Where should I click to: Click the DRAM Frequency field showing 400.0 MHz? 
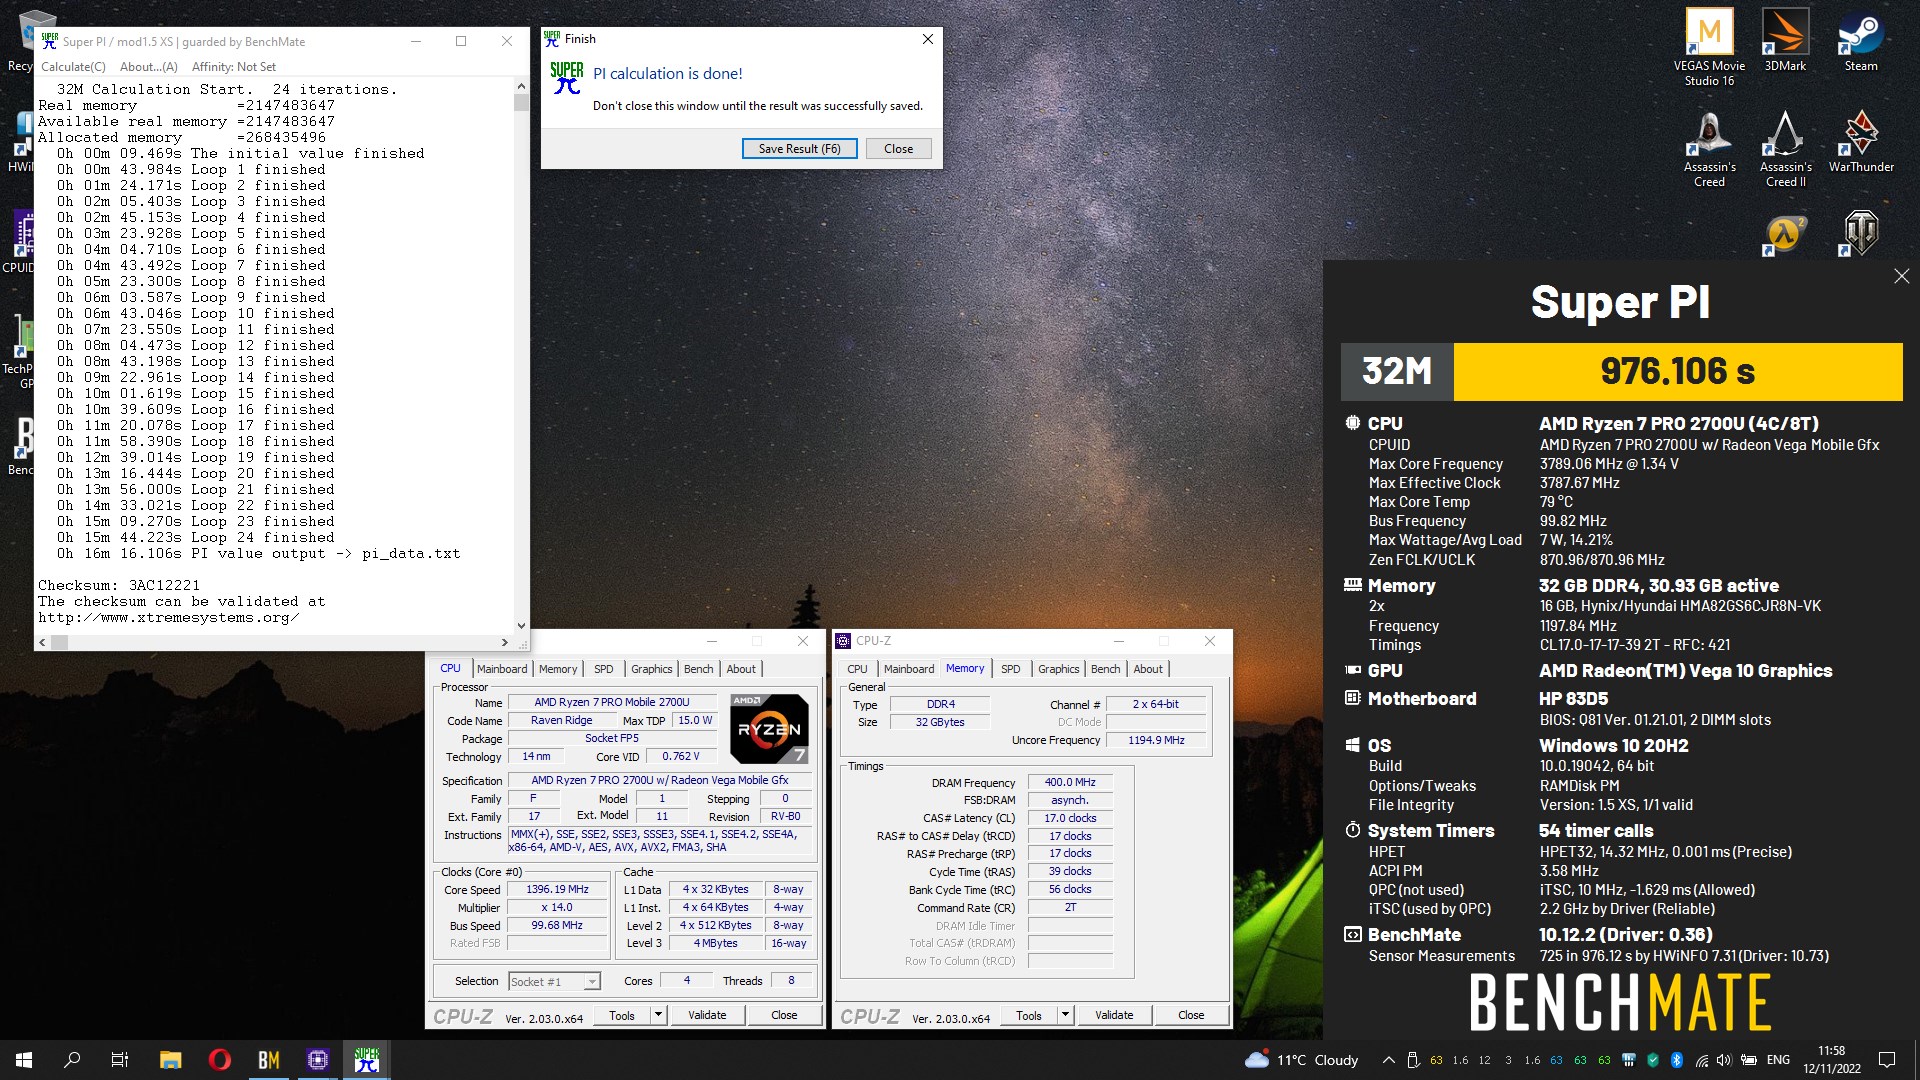tap(1070, 782)
